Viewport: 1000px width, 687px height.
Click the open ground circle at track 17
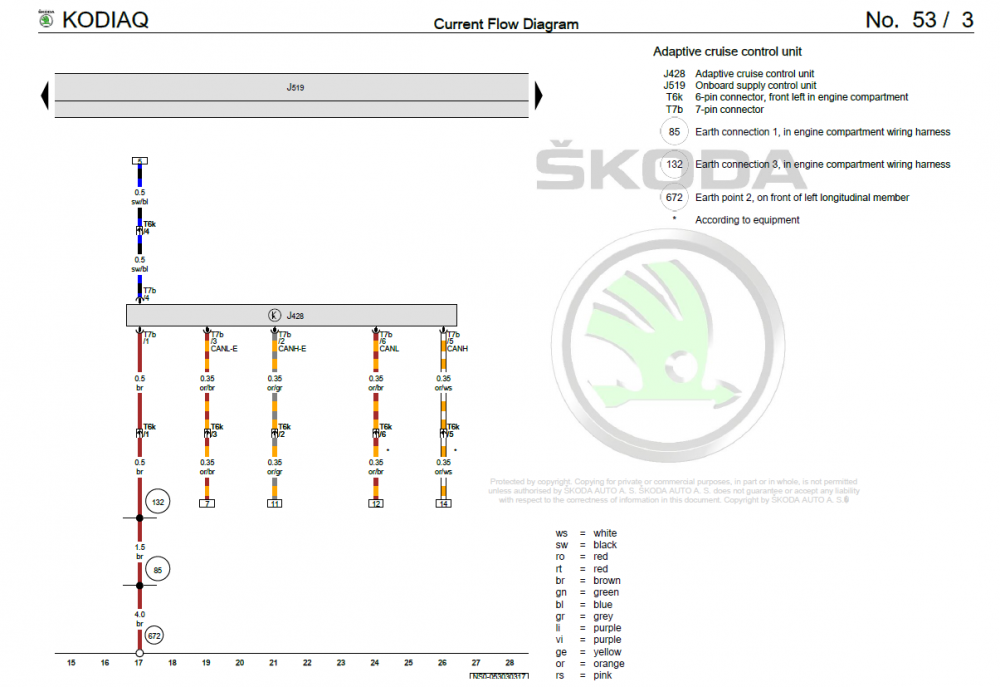click(x=140, y=653)
